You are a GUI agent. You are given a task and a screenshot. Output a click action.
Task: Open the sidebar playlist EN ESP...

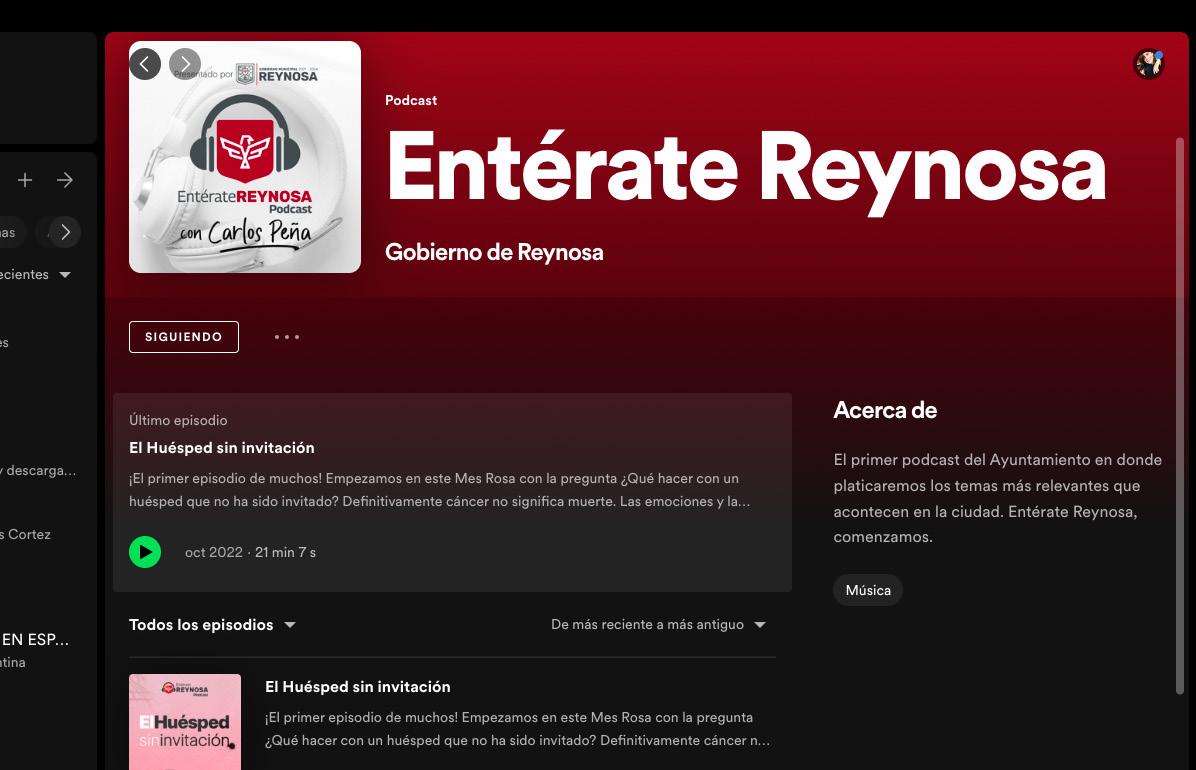(35, 640)
